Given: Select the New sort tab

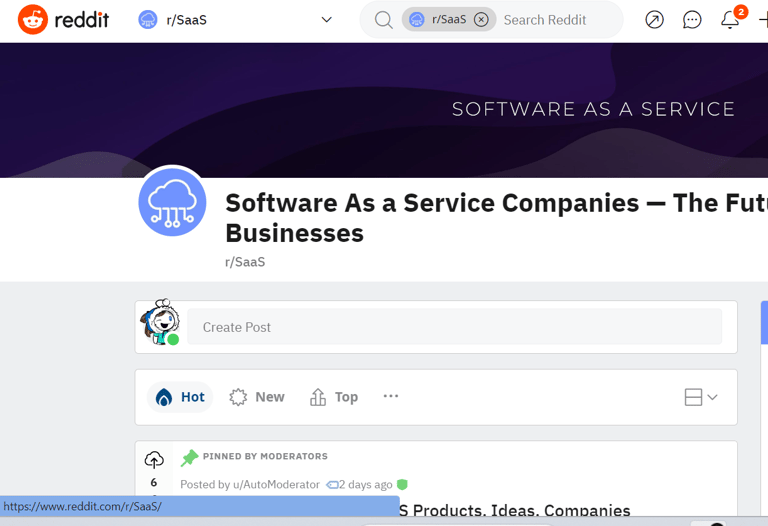Looking at the screenshot, I should pyautogui.click(x=257, y=397).
